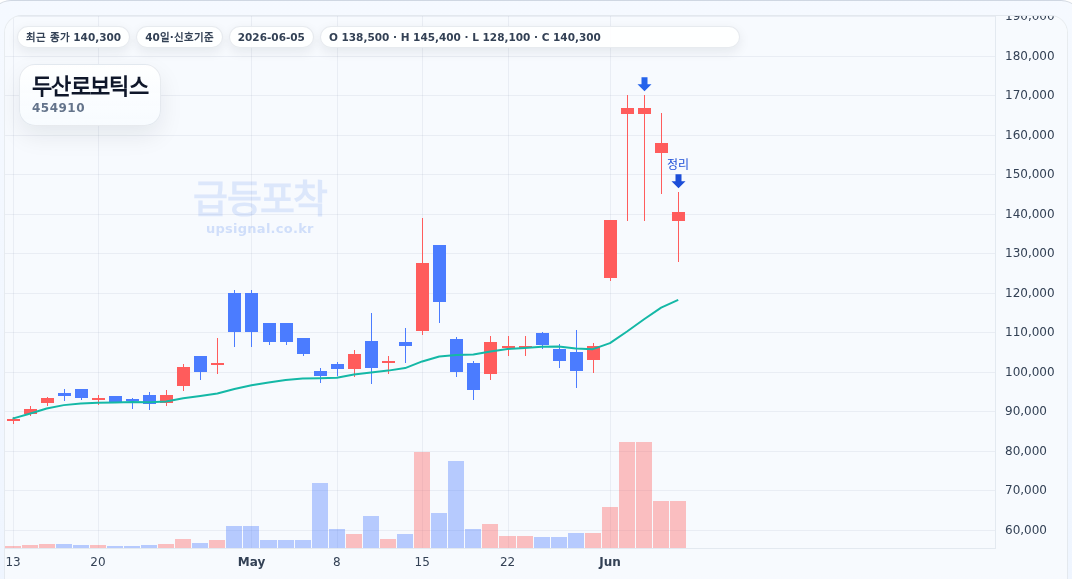The height and width of the screenshot is (579, 1072).
Task: Click the last red volume bar
Action: (x=678, y=524)
